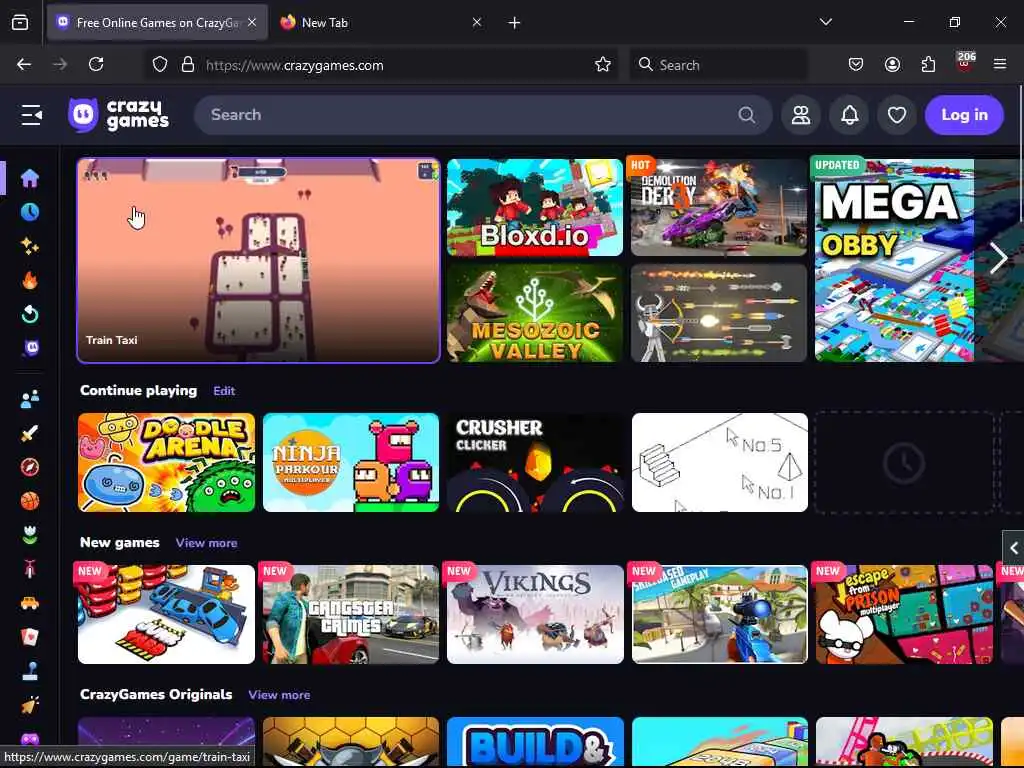Open the friends icon in header
Image resolution: width=1024 pixels, height=768 pixels.
801,115
